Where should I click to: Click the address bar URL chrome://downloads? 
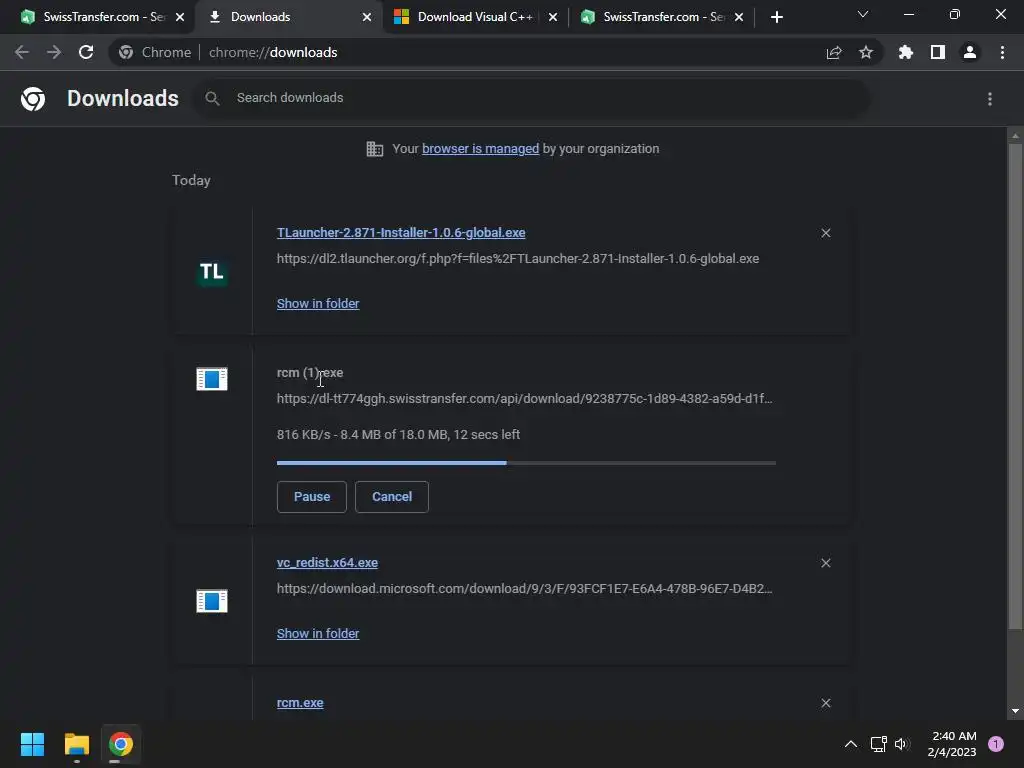point(273,52)
